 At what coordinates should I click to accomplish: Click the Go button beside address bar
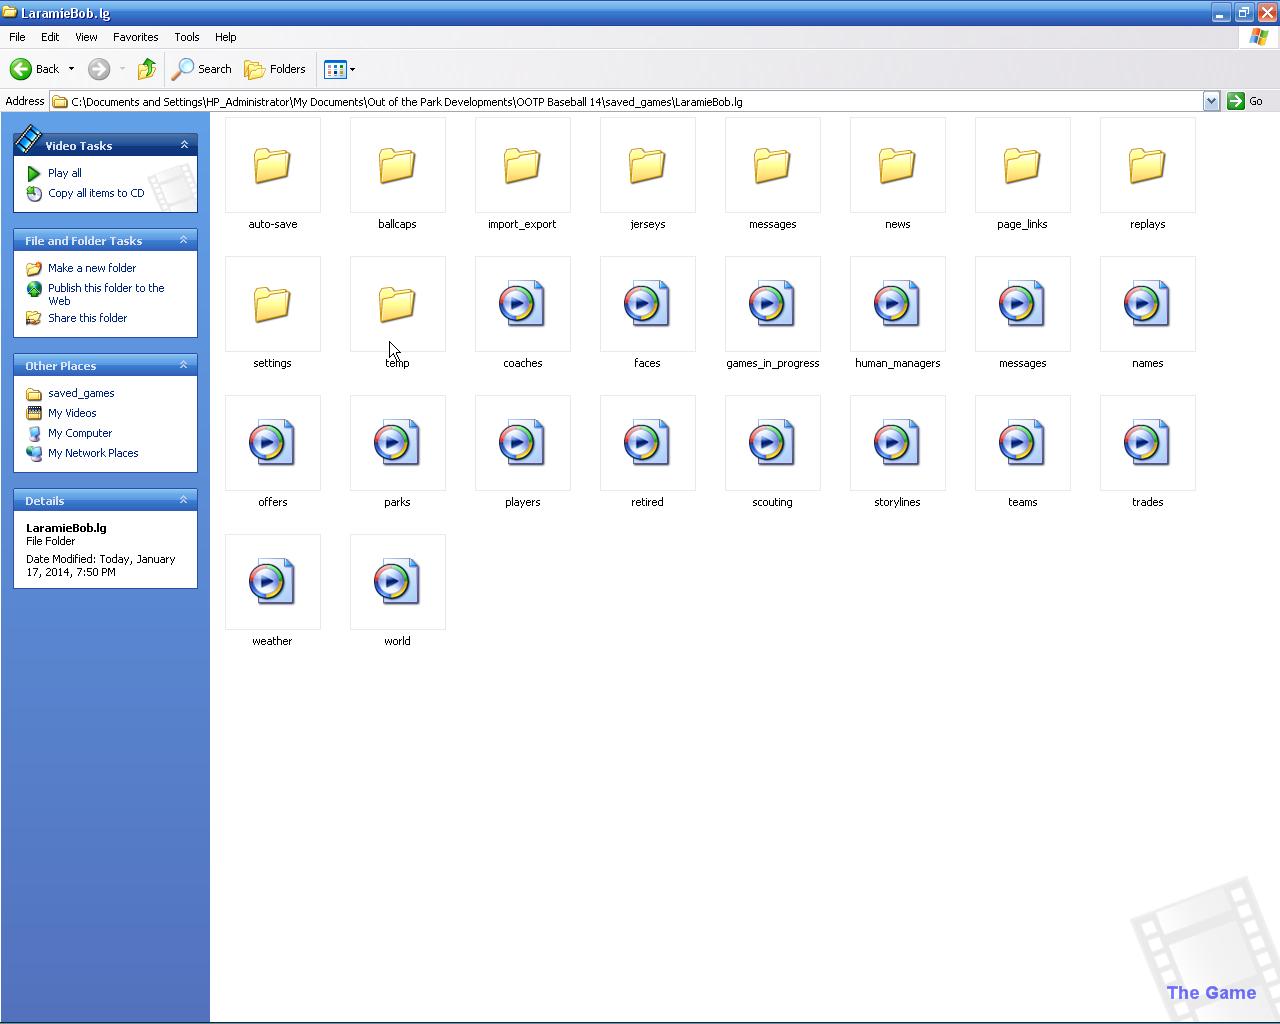tap(1245, 101)
